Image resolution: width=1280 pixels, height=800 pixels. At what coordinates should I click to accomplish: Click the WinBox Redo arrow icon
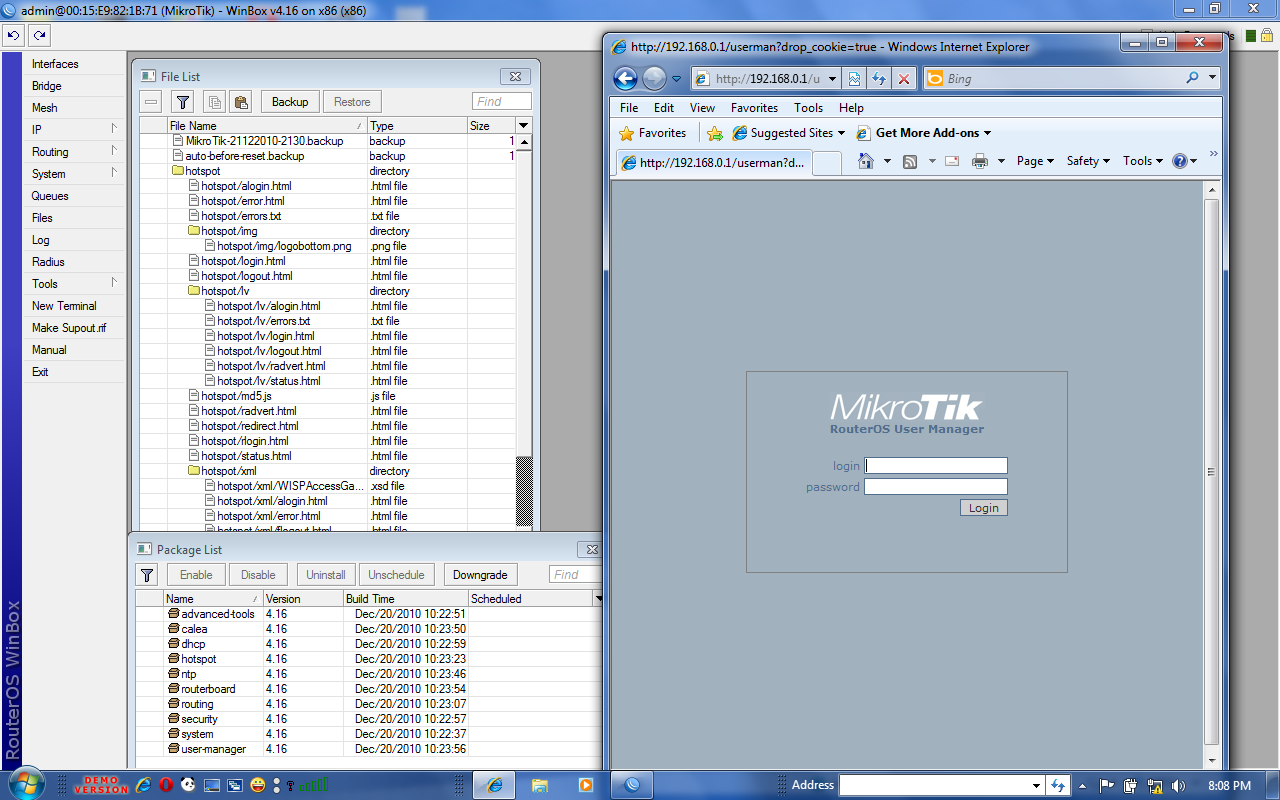[x=38, y=35]
